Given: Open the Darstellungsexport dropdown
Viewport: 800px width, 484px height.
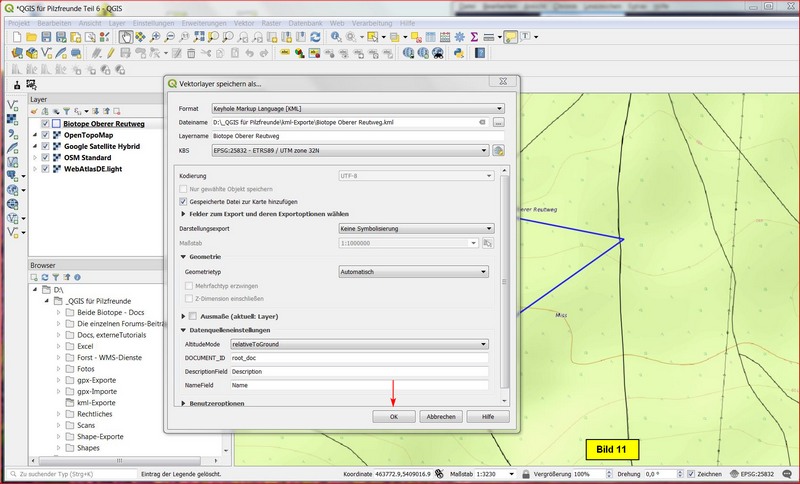Looking at the screenshot, I should click(x=416, y=228).
